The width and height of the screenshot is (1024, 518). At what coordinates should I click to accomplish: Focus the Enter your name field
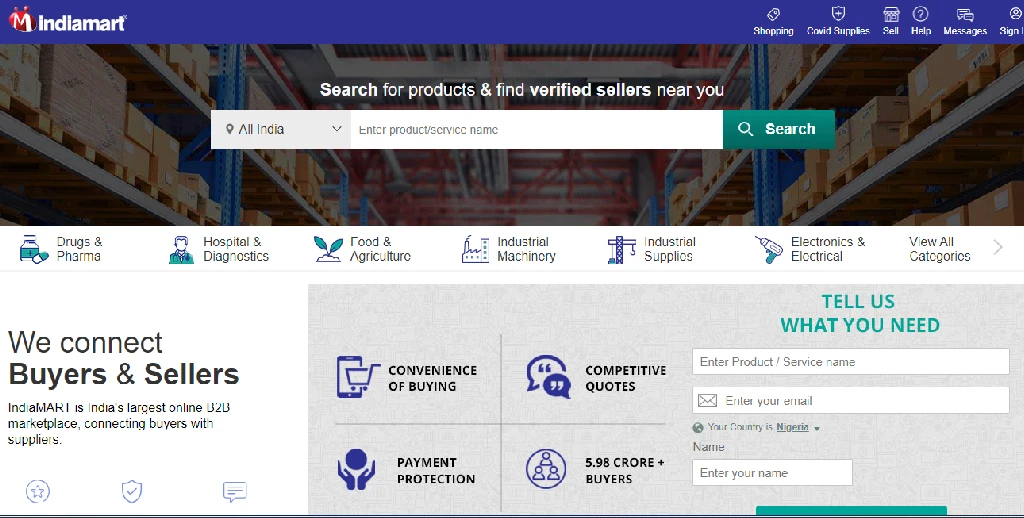[x=772, y=472]
